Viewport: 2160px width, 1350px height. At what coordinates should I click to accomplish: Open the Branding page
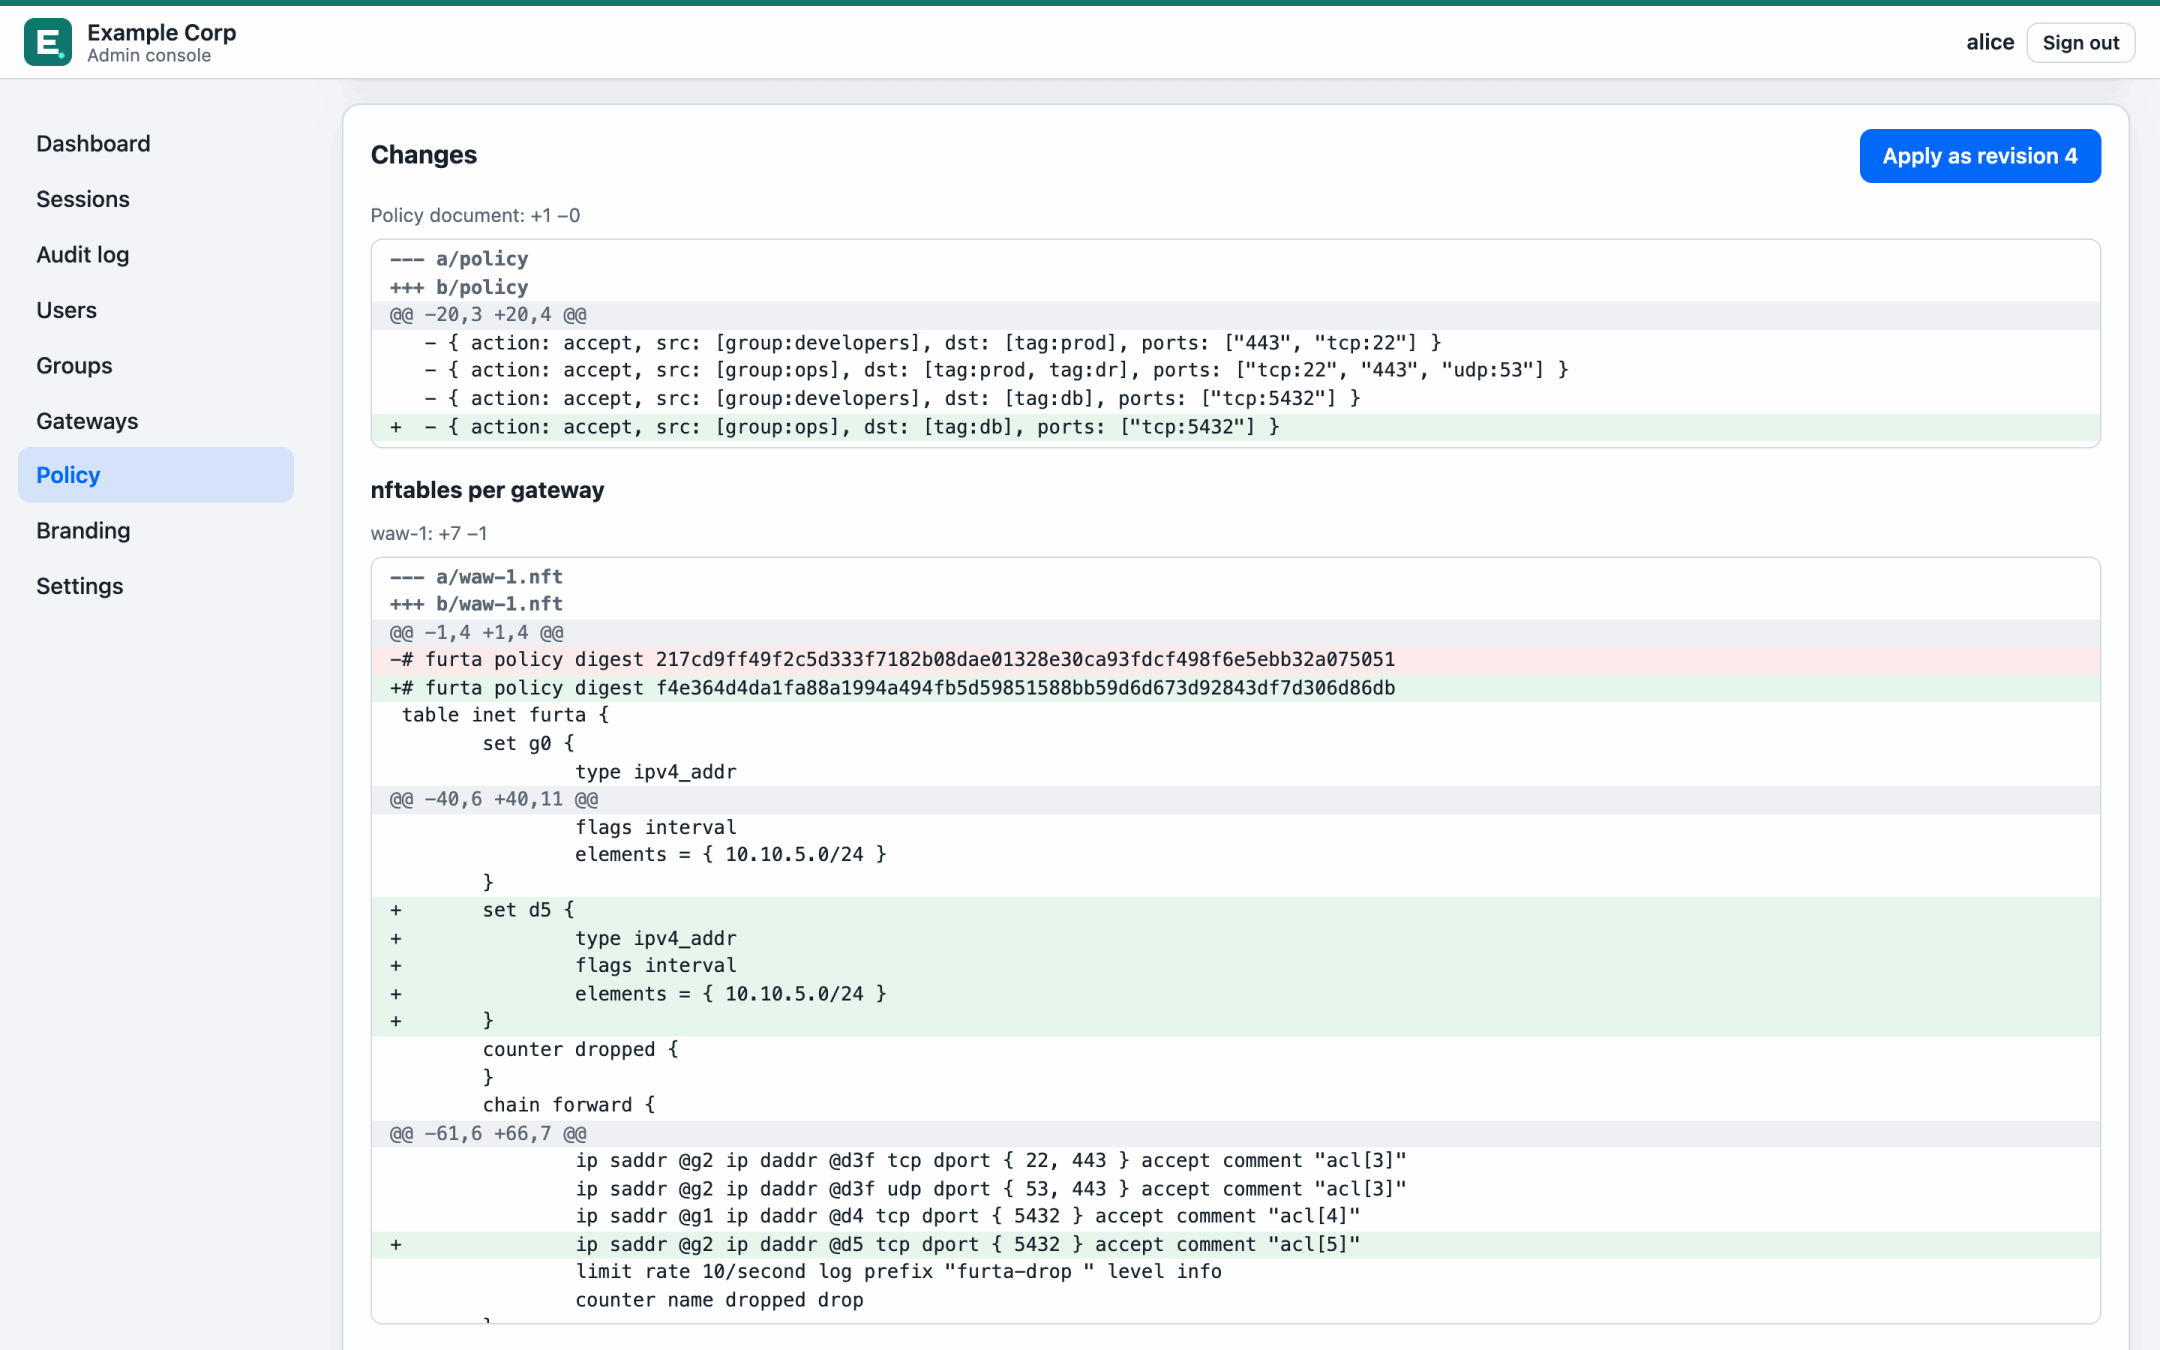pos(156,531)
